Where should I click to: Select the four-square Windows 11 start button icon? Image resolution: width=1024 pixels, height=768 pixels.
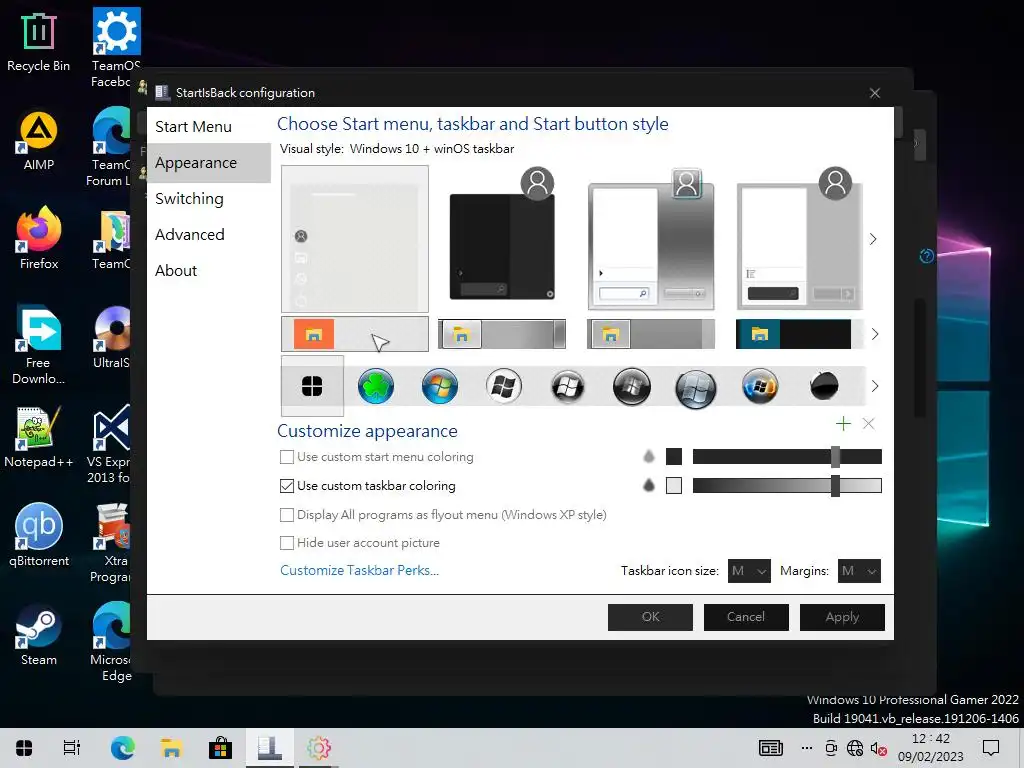coord(312,386)
